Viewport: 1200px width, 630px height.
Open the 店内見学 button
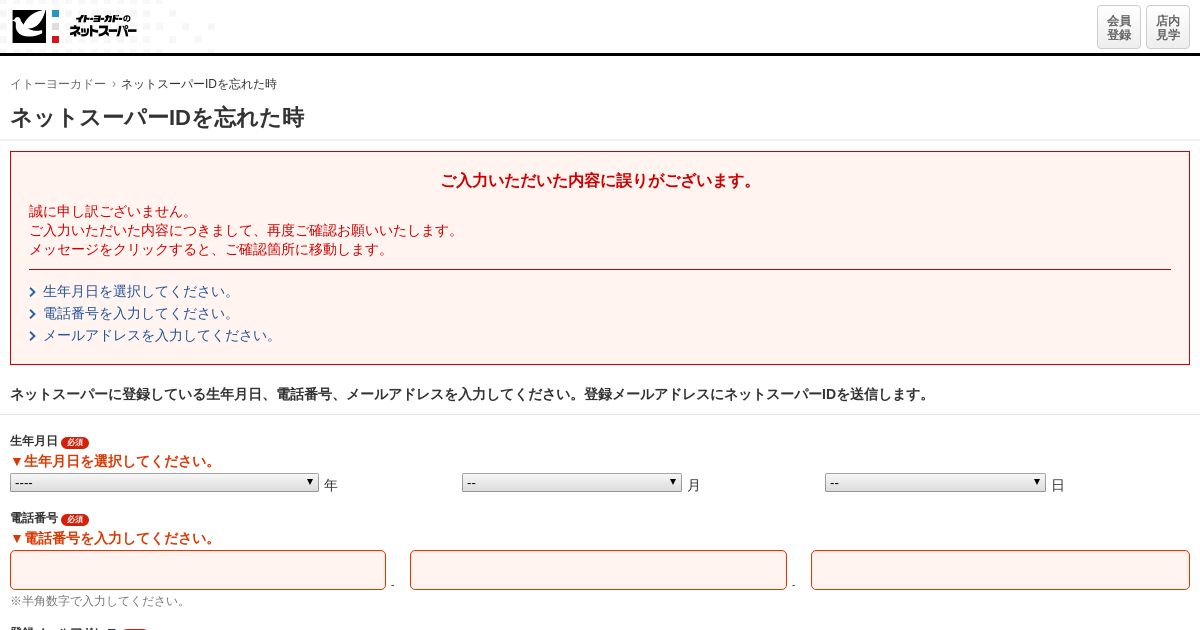tap(1168, 27)
